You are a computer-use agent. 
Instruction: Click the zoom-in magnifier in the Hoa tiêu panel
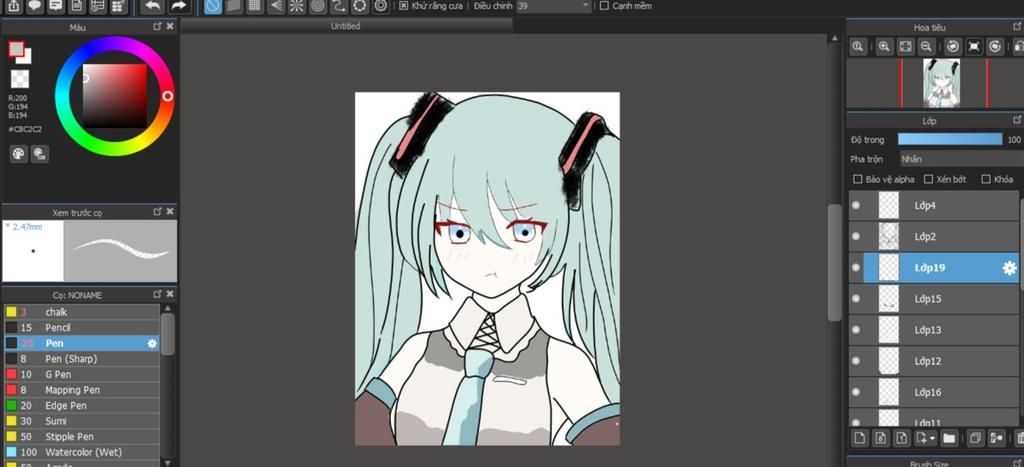click(884, 46)
